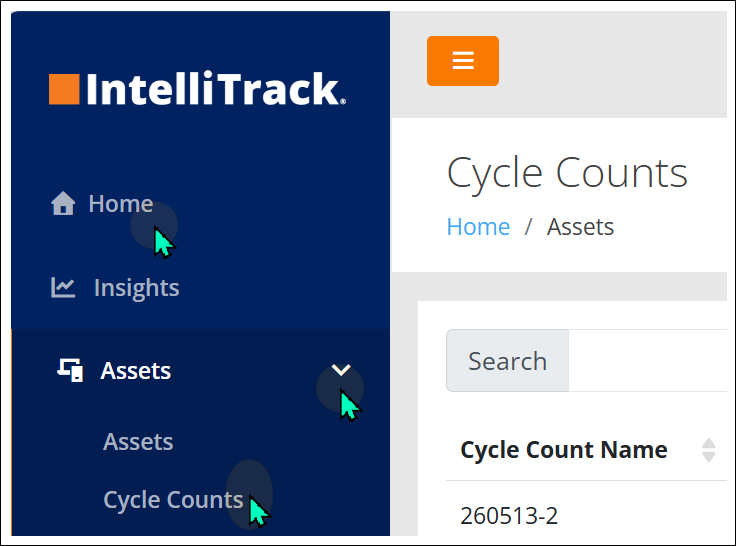Click the Cycle Counts page heading
The image size is (736, 546).
coord(567,174)
